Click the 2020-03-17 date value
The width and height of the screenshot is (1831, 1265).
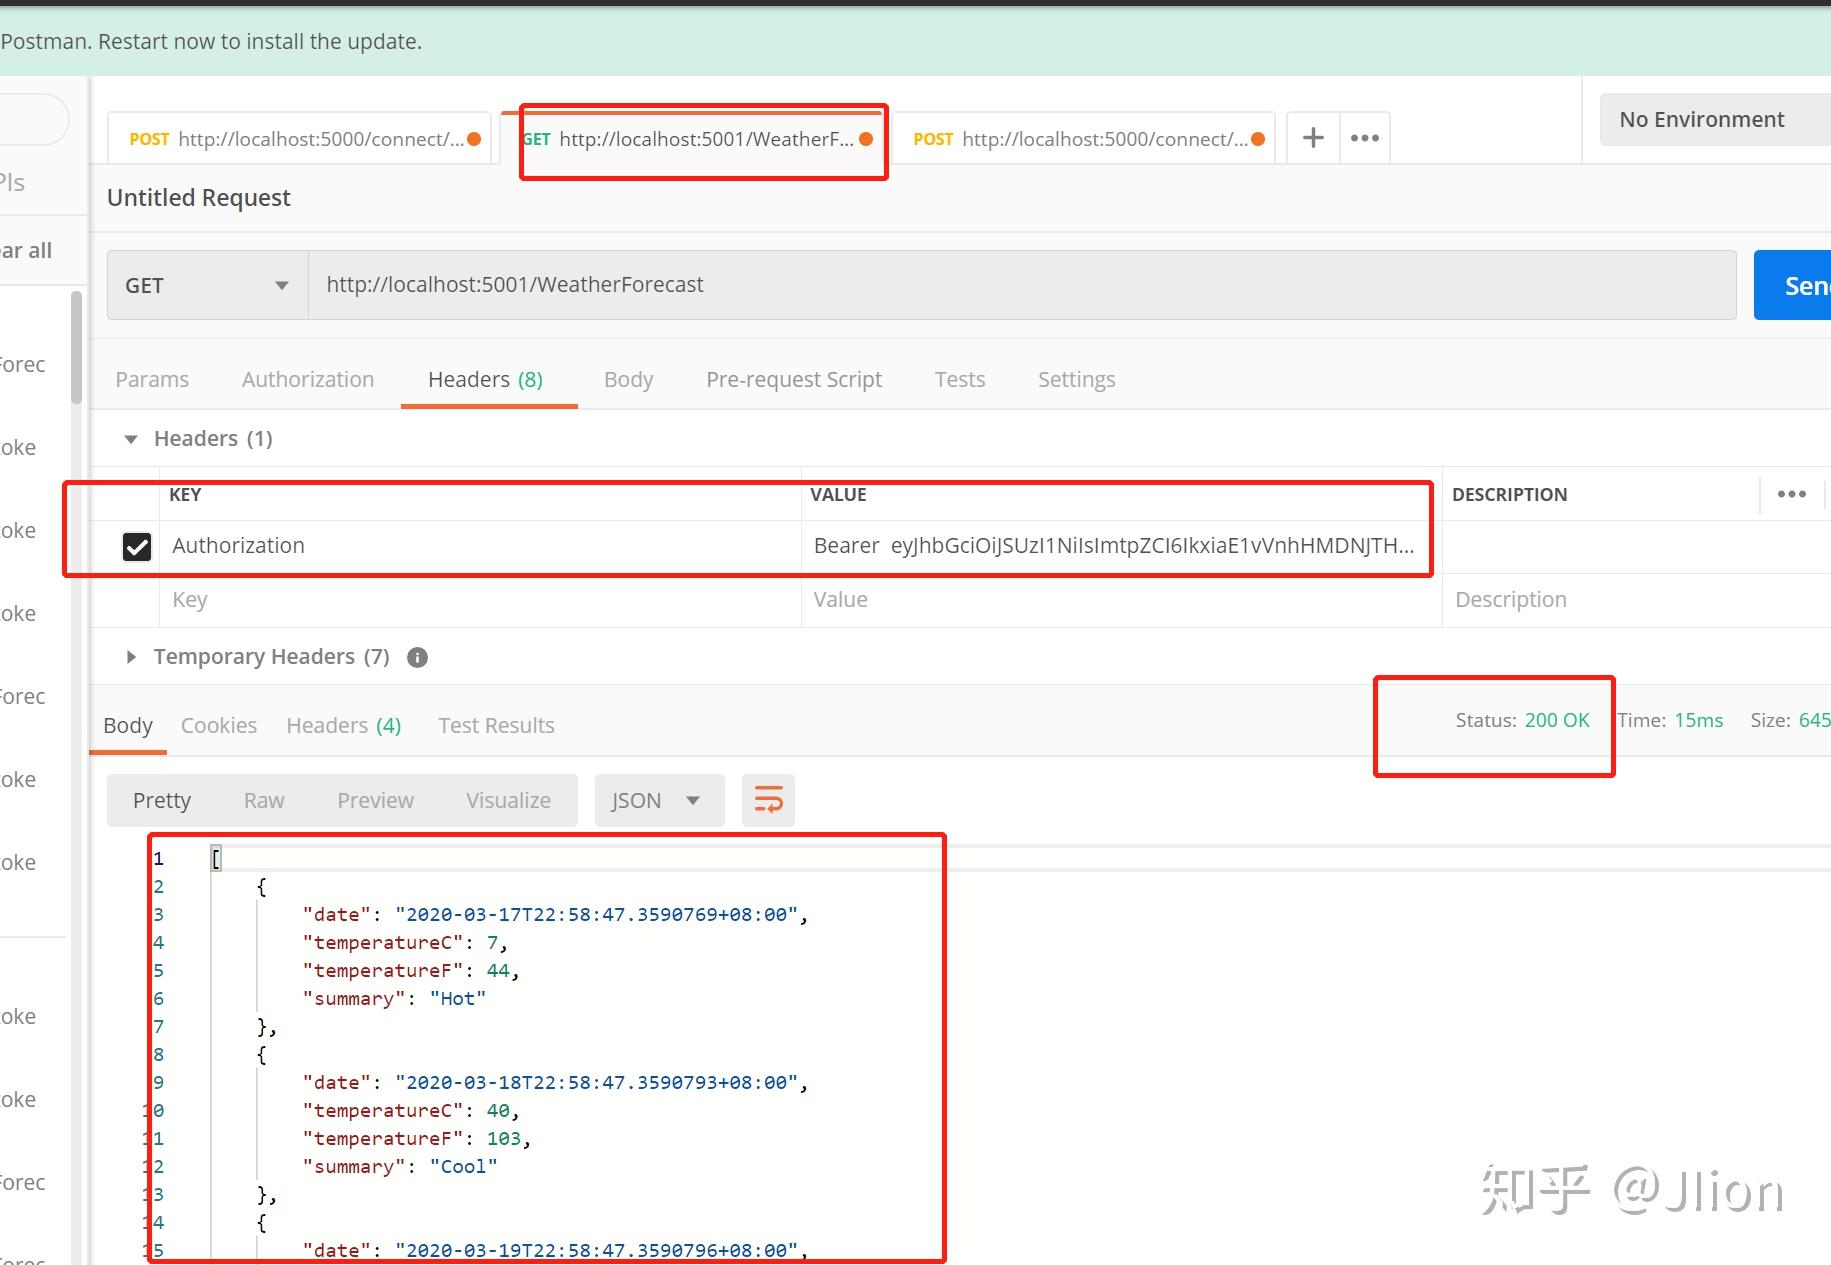[596, 914]
